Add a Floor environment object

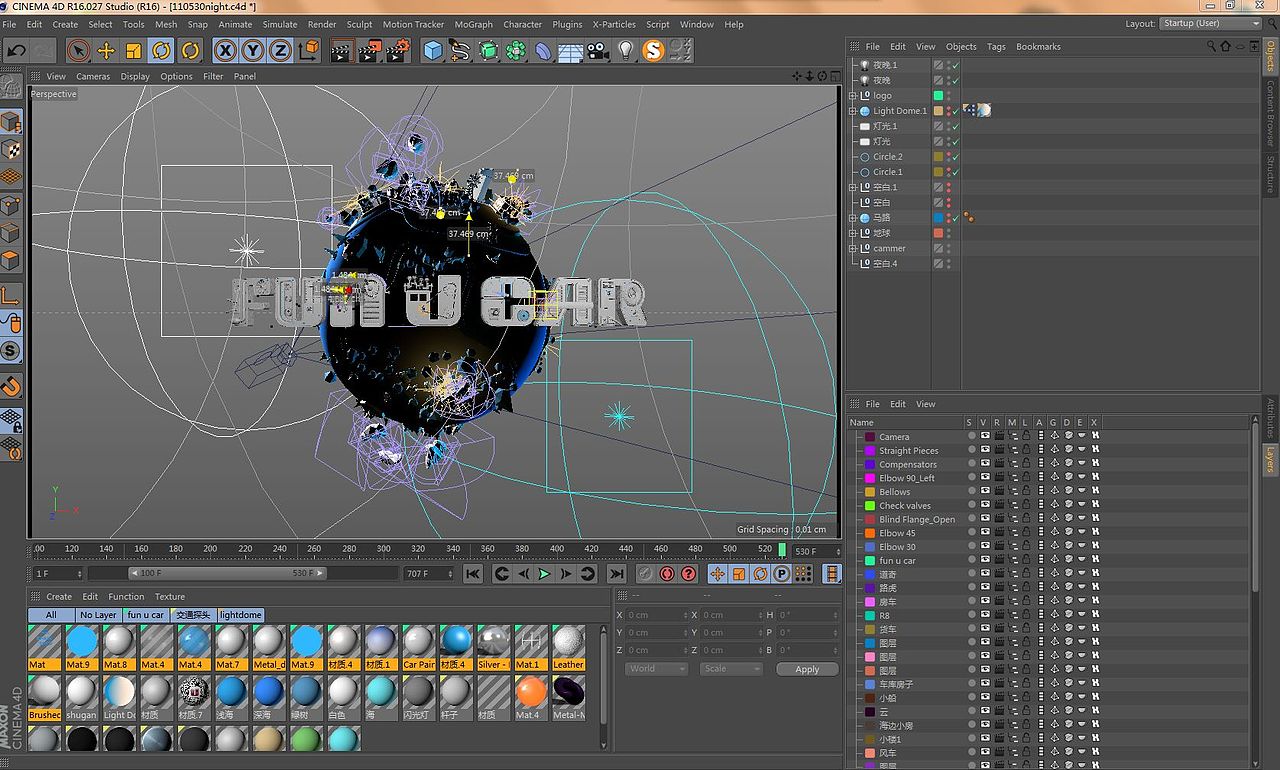[571, 50]
